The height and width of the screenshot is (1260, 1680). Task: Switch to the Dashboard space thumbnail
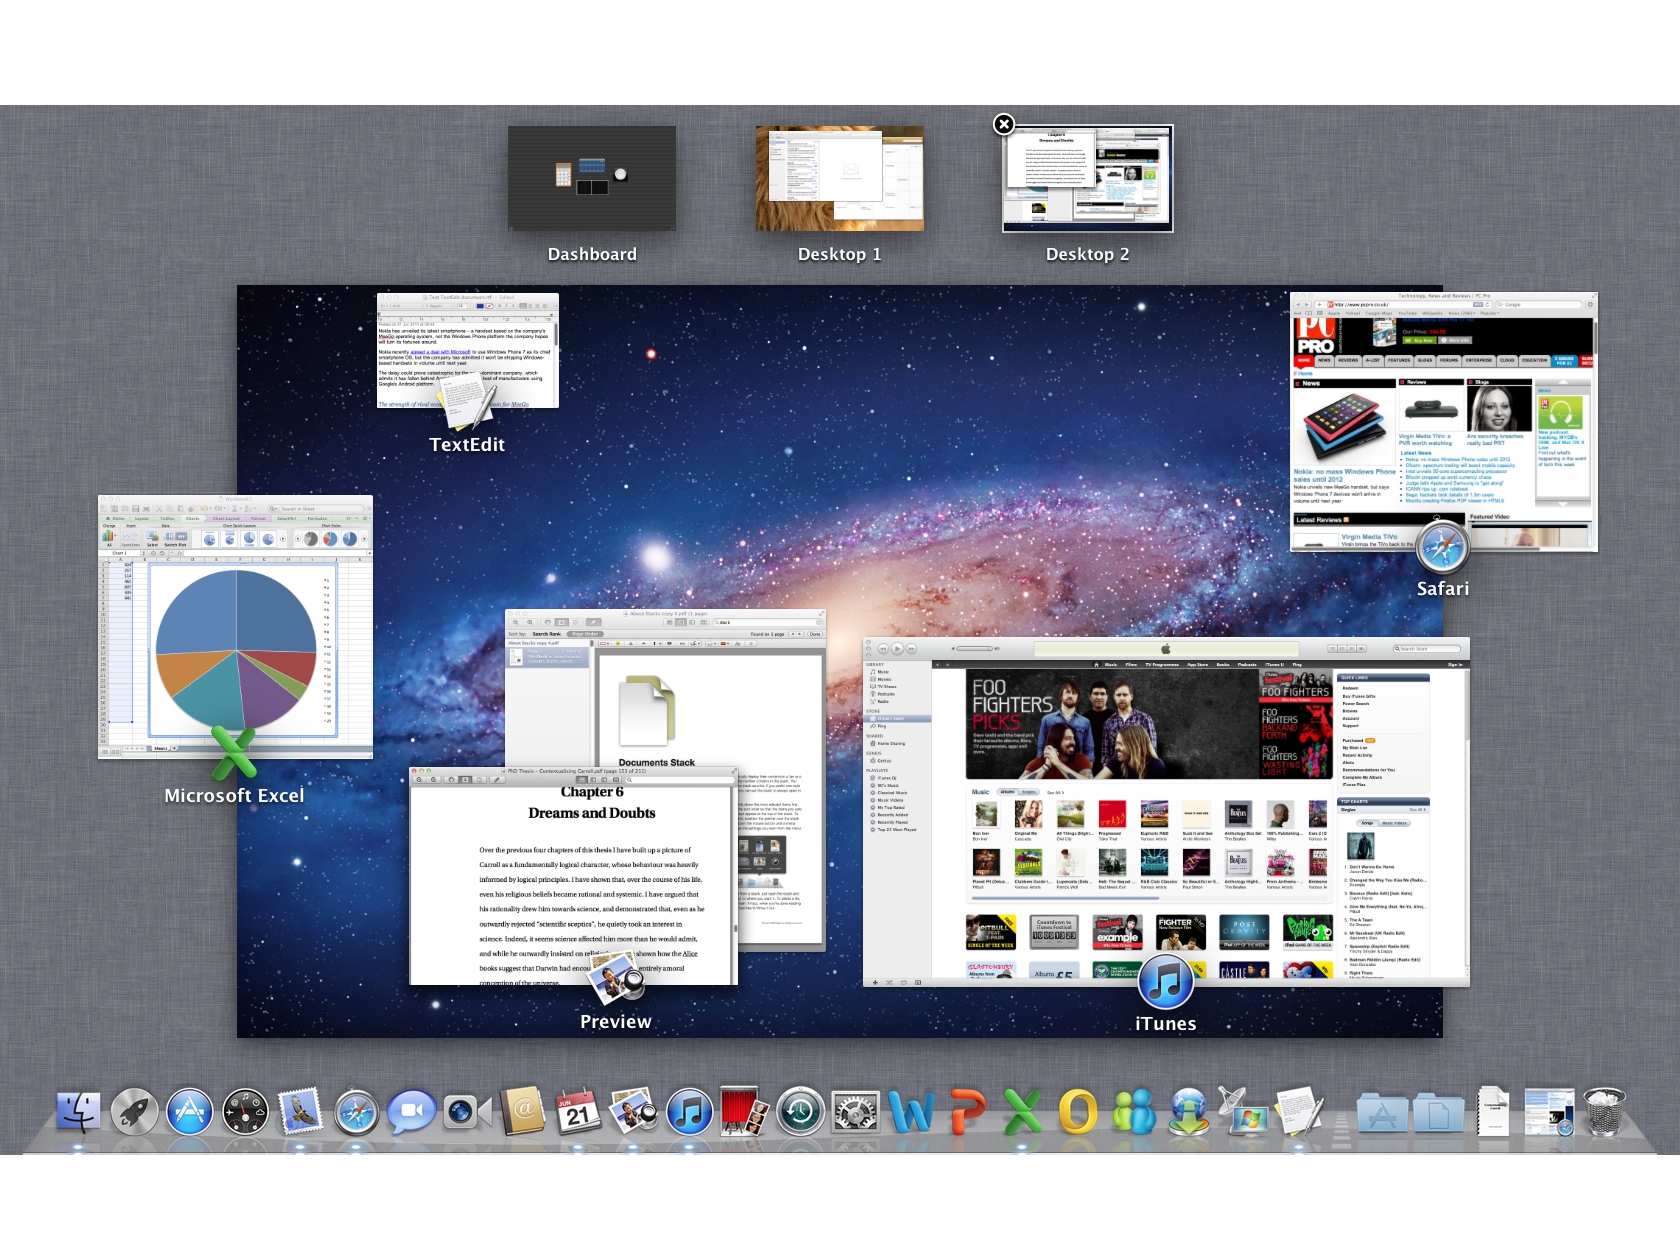(x=592, y=178)
